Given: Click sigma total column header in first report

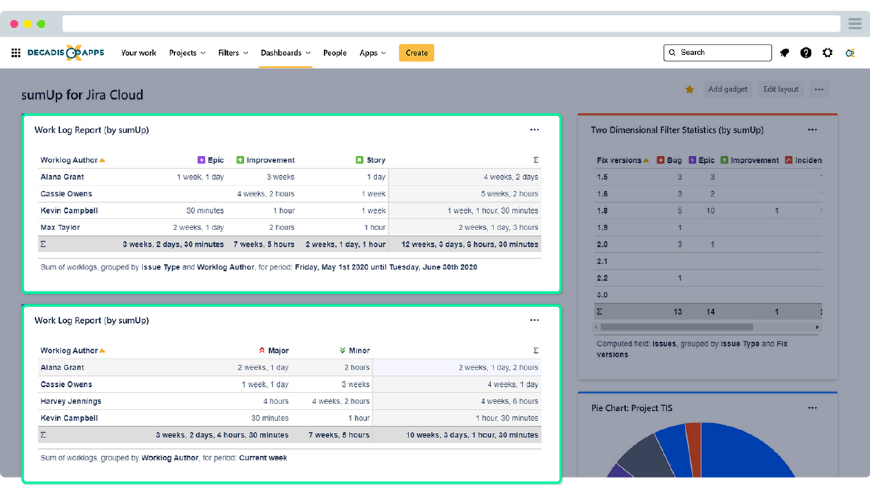Looking at the screenshot, I should (535, 160).
